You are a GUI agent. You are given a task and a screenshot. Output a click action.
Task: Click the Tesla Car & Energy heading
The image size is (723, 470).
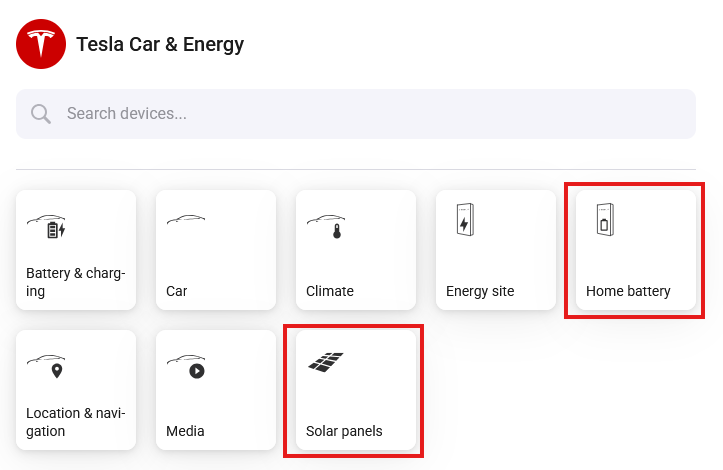click(x=160, y=44)
